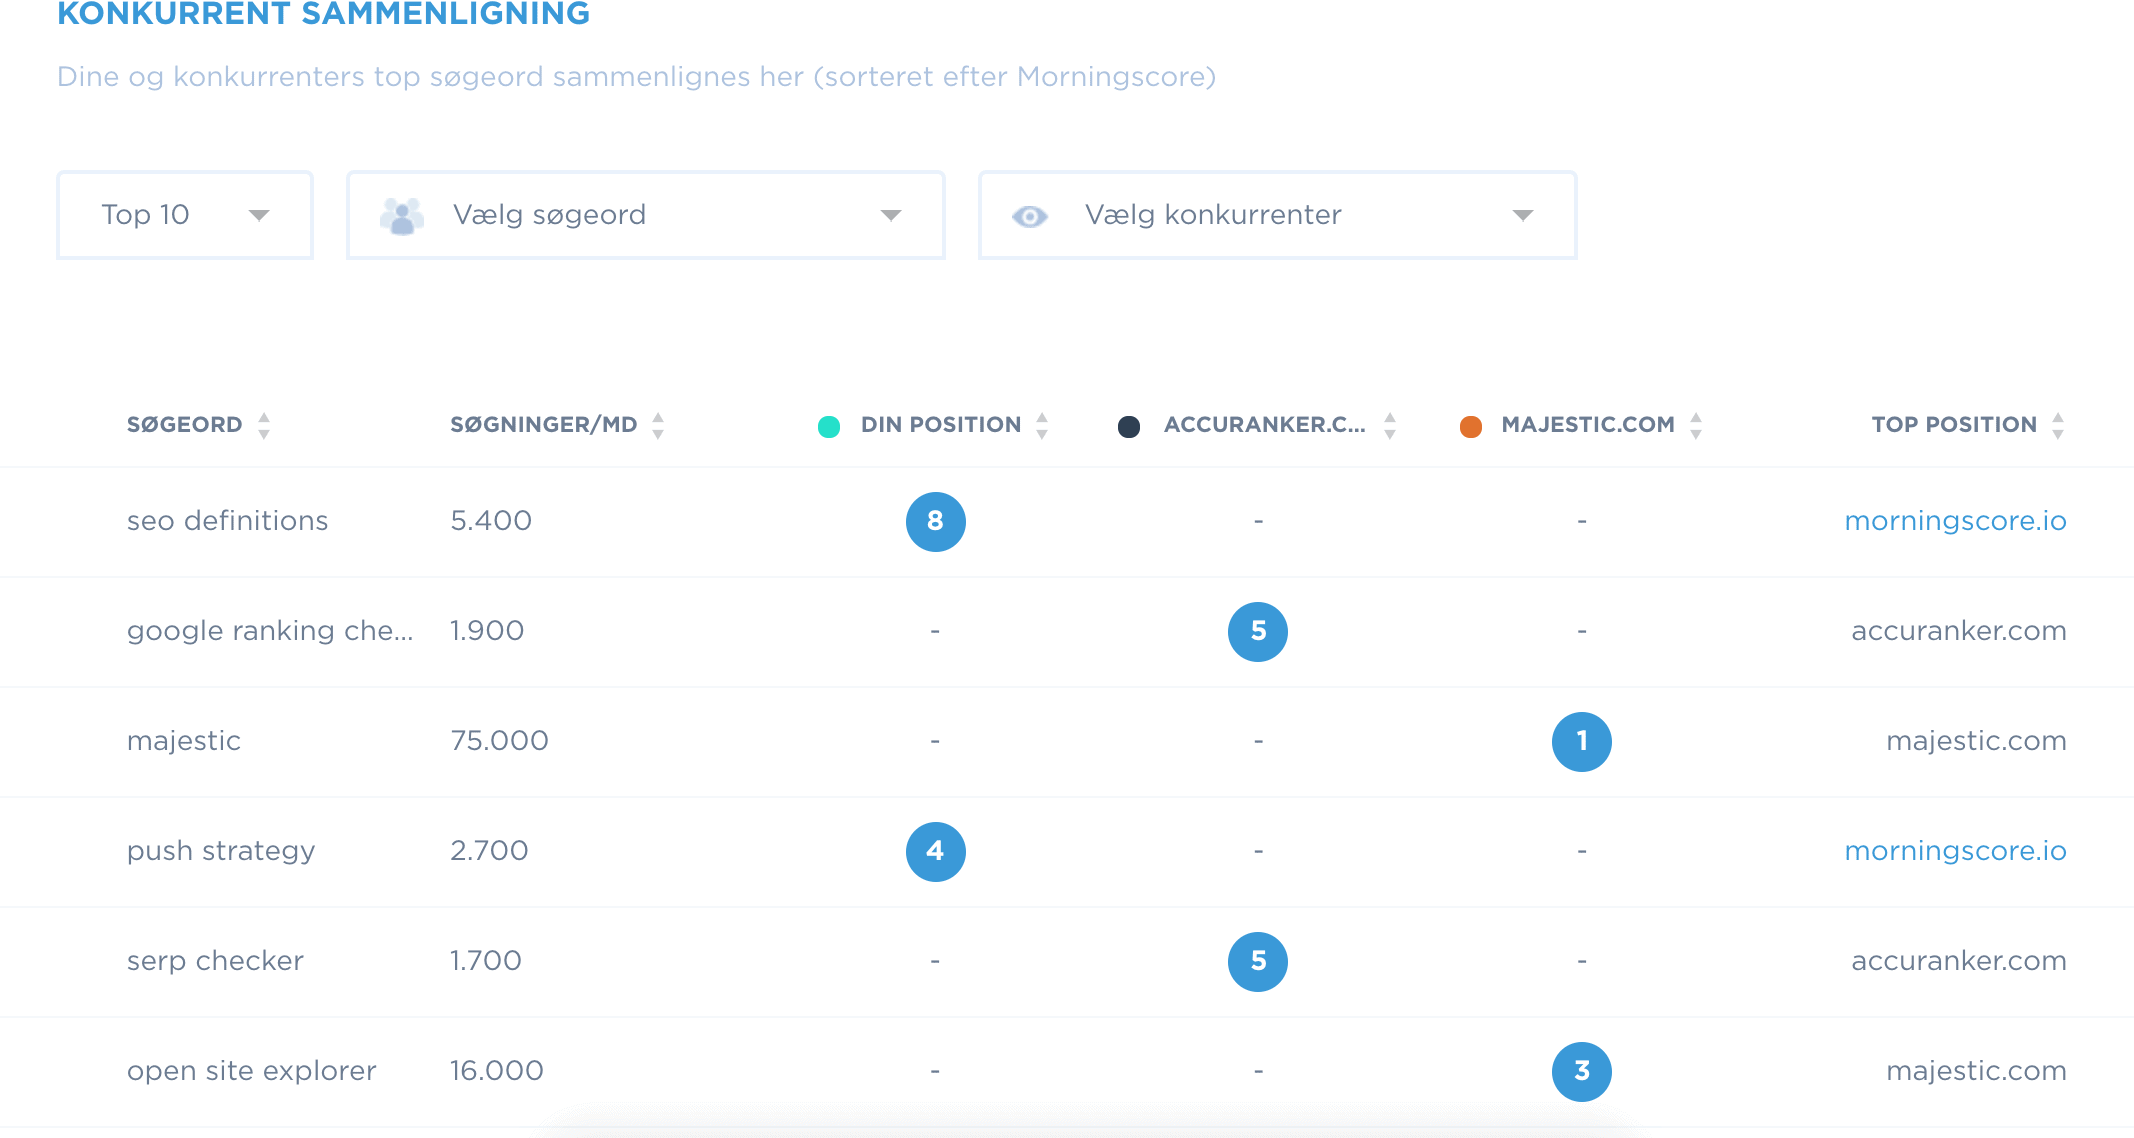Image resolution: width=2134 pixels, height=1138 pixels.
Task: Click the ACCURANKER.C... header label
Action: pos(1264,425)
